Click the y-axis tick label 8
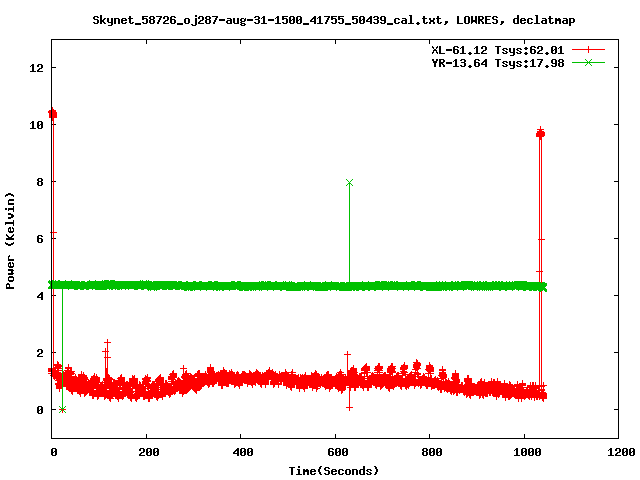Viewport: 640px width, 480px height. (40, 182)
